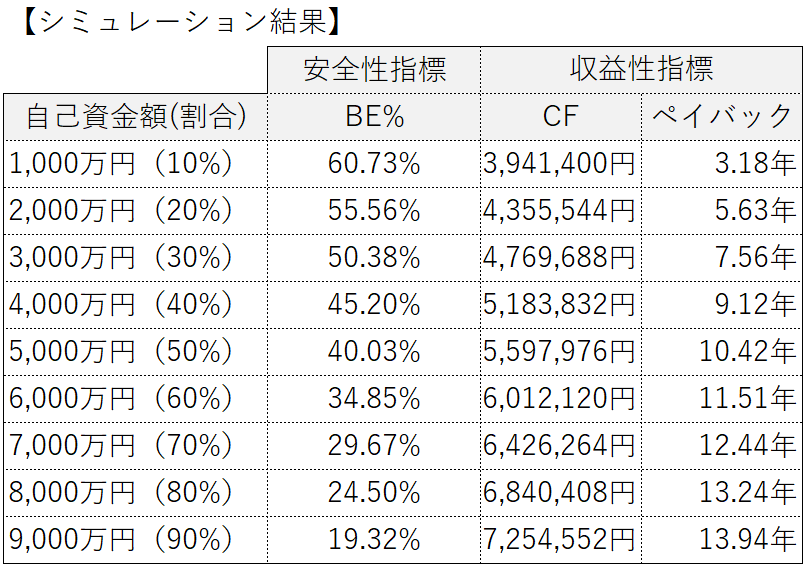Select the 60.73% BE cell
This screenshot has width=811, height=568.
click(x=374, y=163)
